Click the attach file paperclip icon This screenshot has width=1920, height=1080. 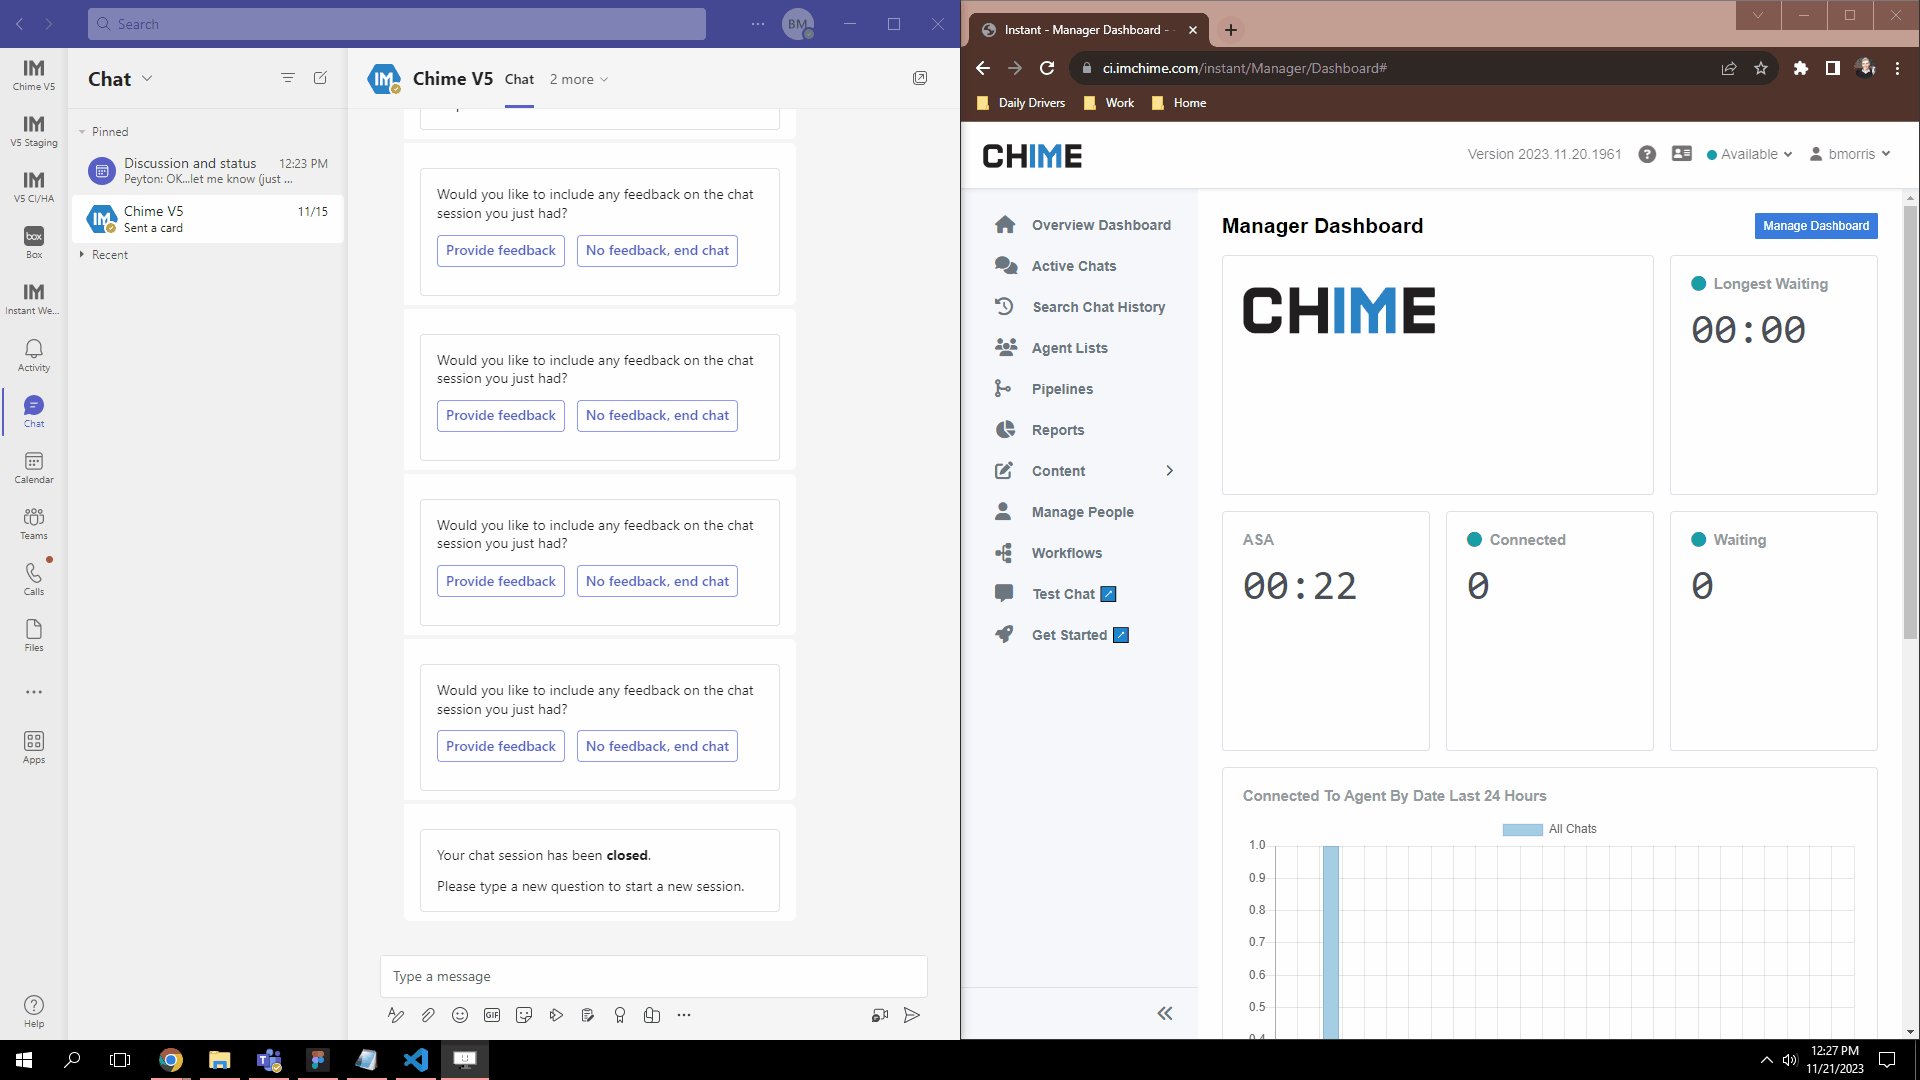pyautogui.click(x=428, y=1015)
